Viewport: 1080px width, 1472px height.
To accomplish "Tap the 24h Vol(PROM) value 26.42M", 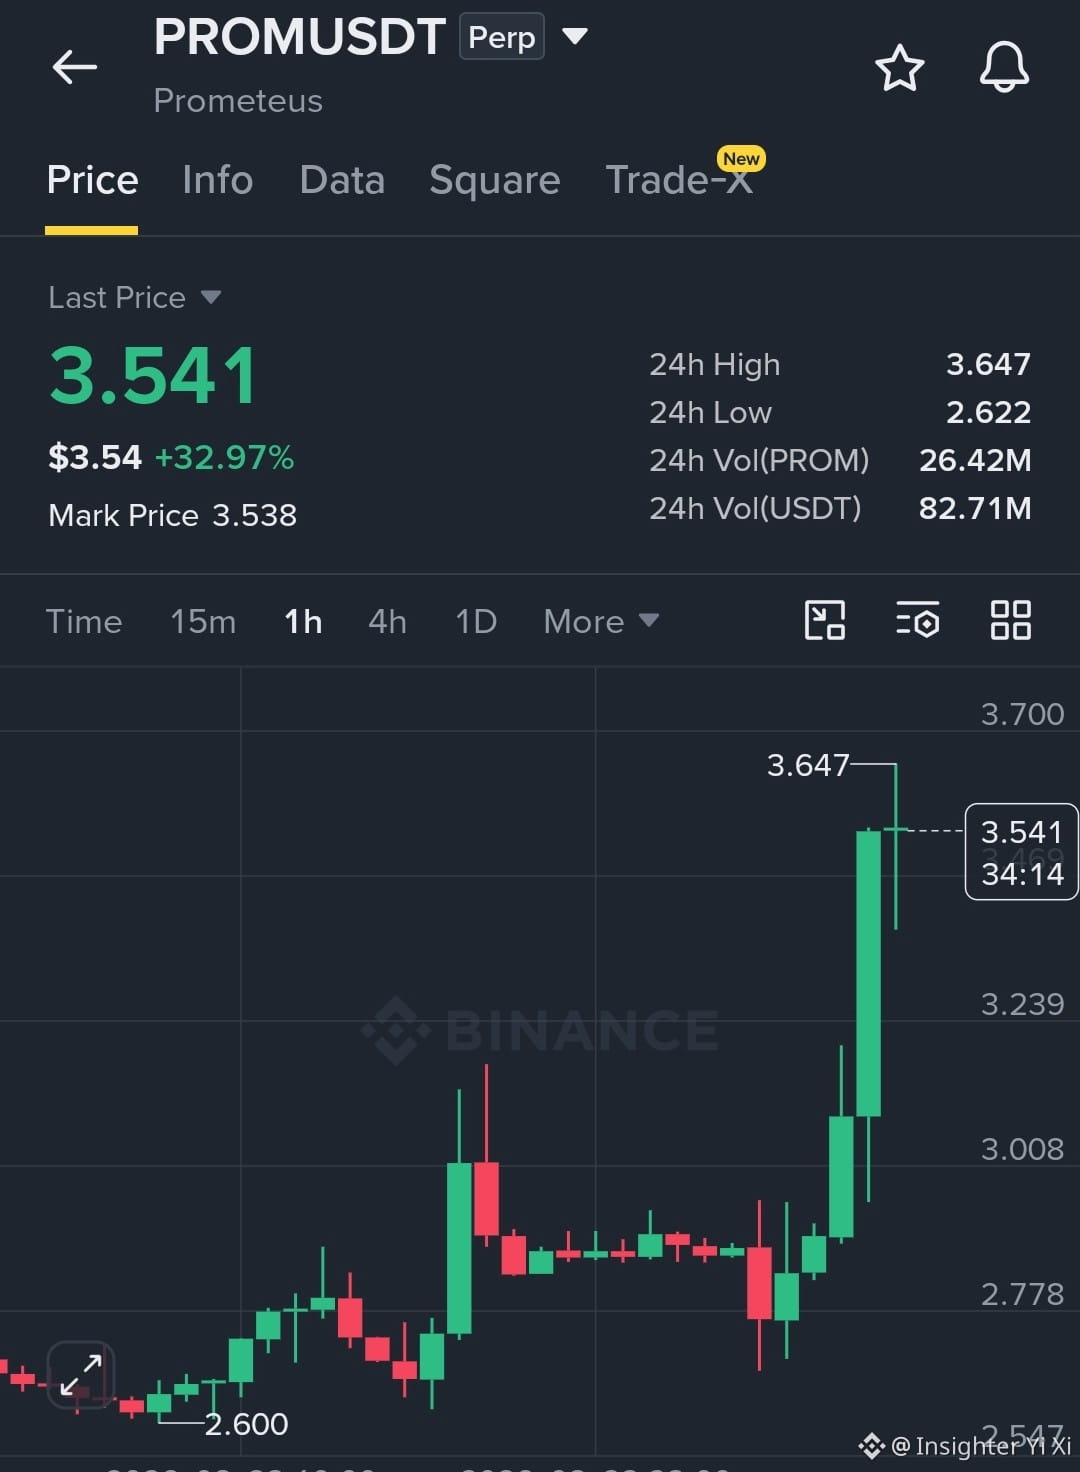I will [x=975, y=460].
